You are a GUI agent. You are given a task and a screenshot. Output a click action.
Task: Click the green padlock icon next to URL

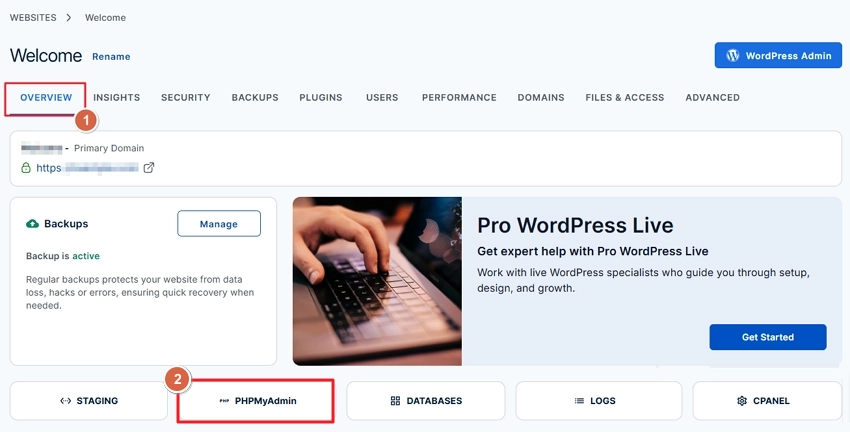25,168
